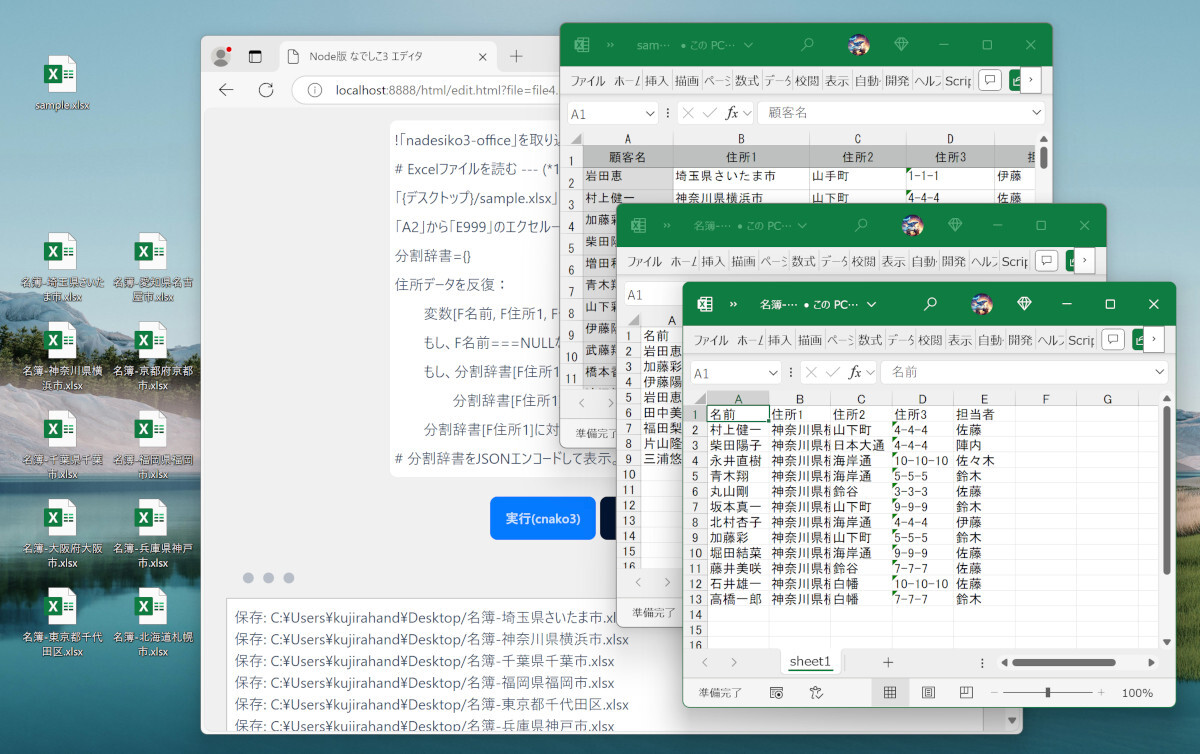Image resolution: width=1200 pixels, height=754 pixels.
Task: Switch to Normal view in the front Excel status bar
Action: 889,692
